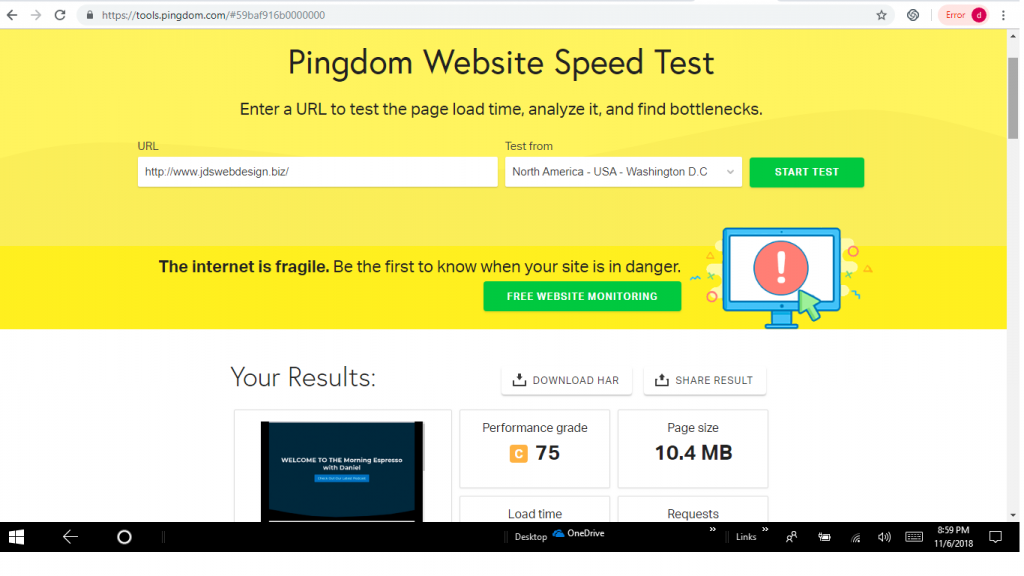Image resolution: width=1024 pixels, height=576 pixels.
Task: Open the Action Center notifications icon
Action: [x=995, y=537]
